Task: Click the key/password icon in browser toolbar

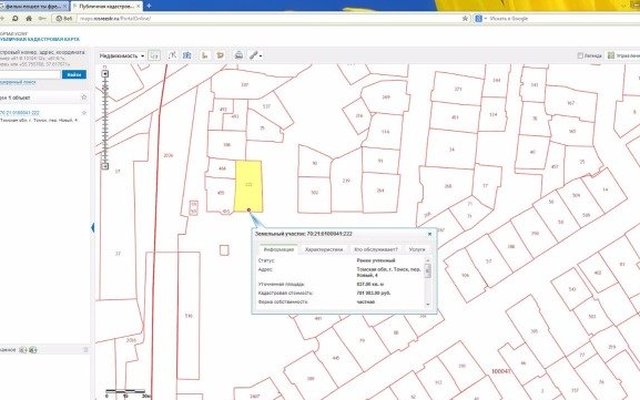Action: pos(42,18)
